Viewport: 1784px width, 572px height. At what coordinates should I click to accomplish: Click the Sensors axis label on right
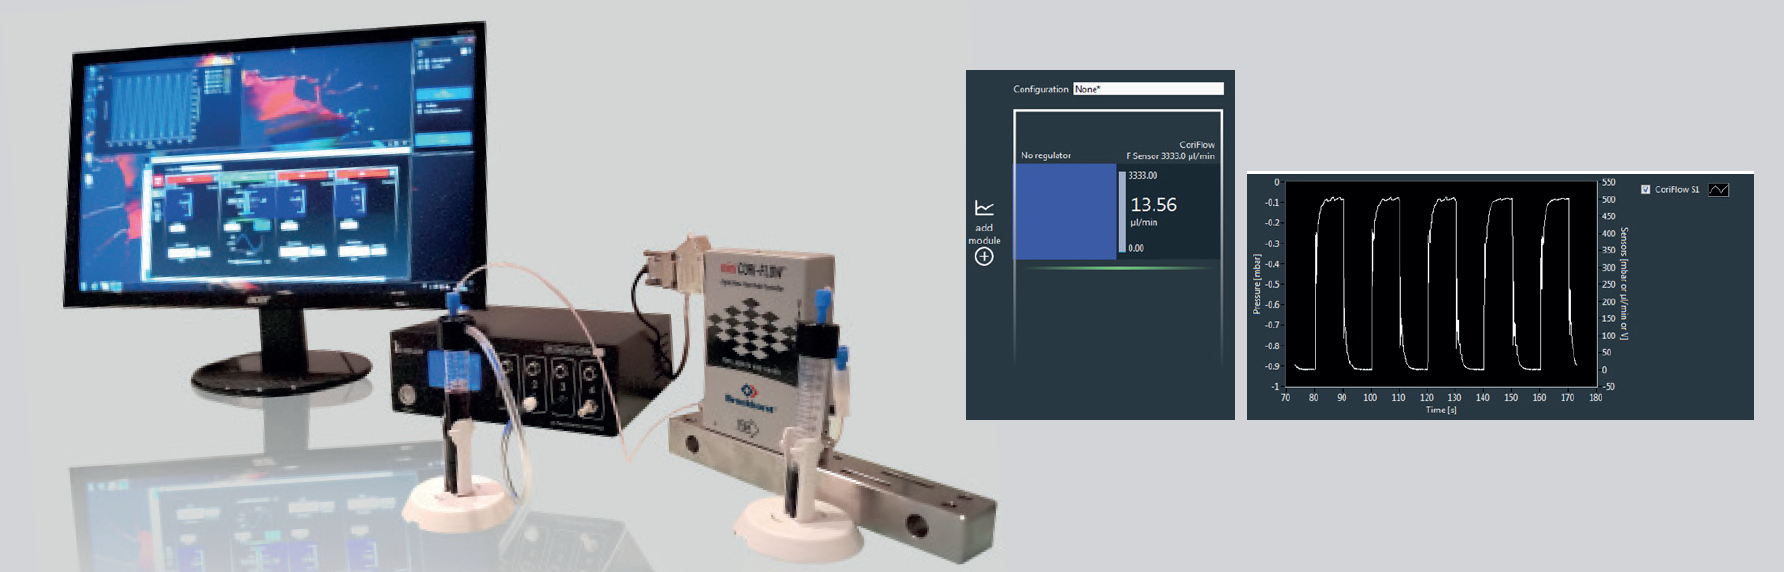coord(1624,284)
